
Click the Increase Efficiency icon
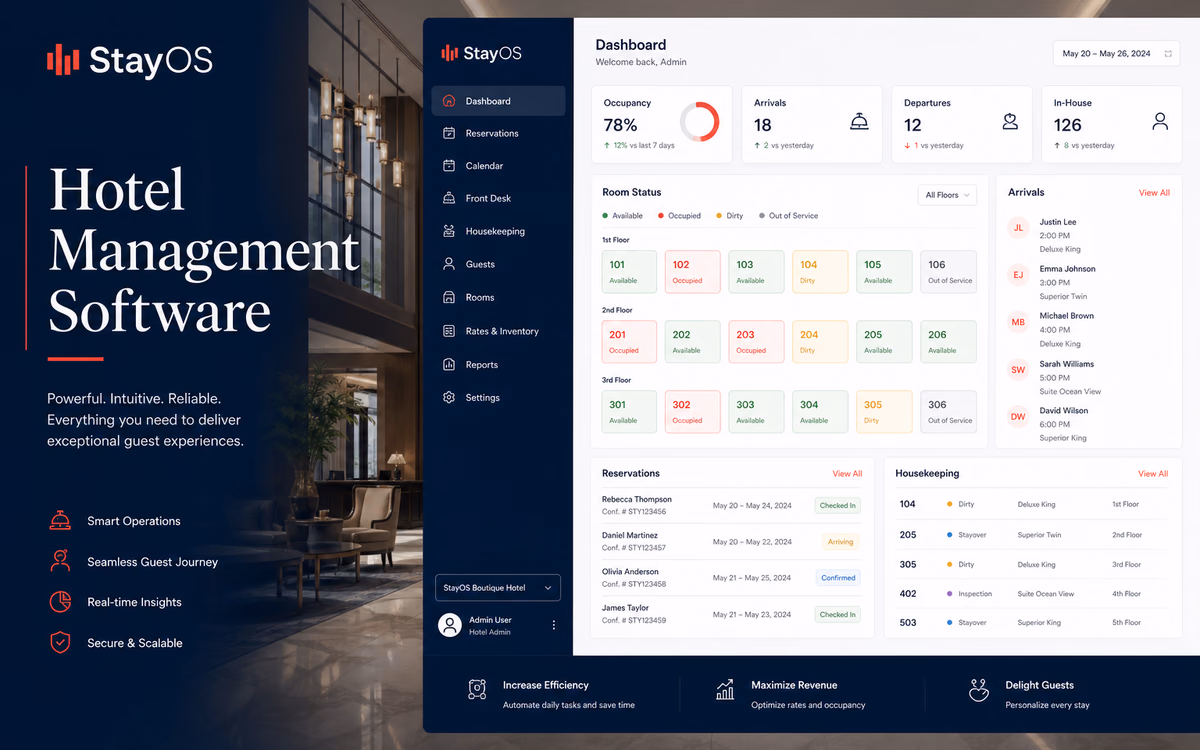pyautogui.click(x=477, y=689)
